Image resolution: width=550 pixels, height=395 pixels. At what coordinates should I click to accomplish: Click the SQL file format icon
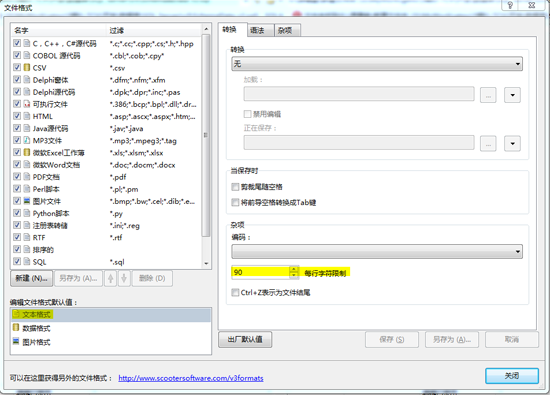(27, 262)
